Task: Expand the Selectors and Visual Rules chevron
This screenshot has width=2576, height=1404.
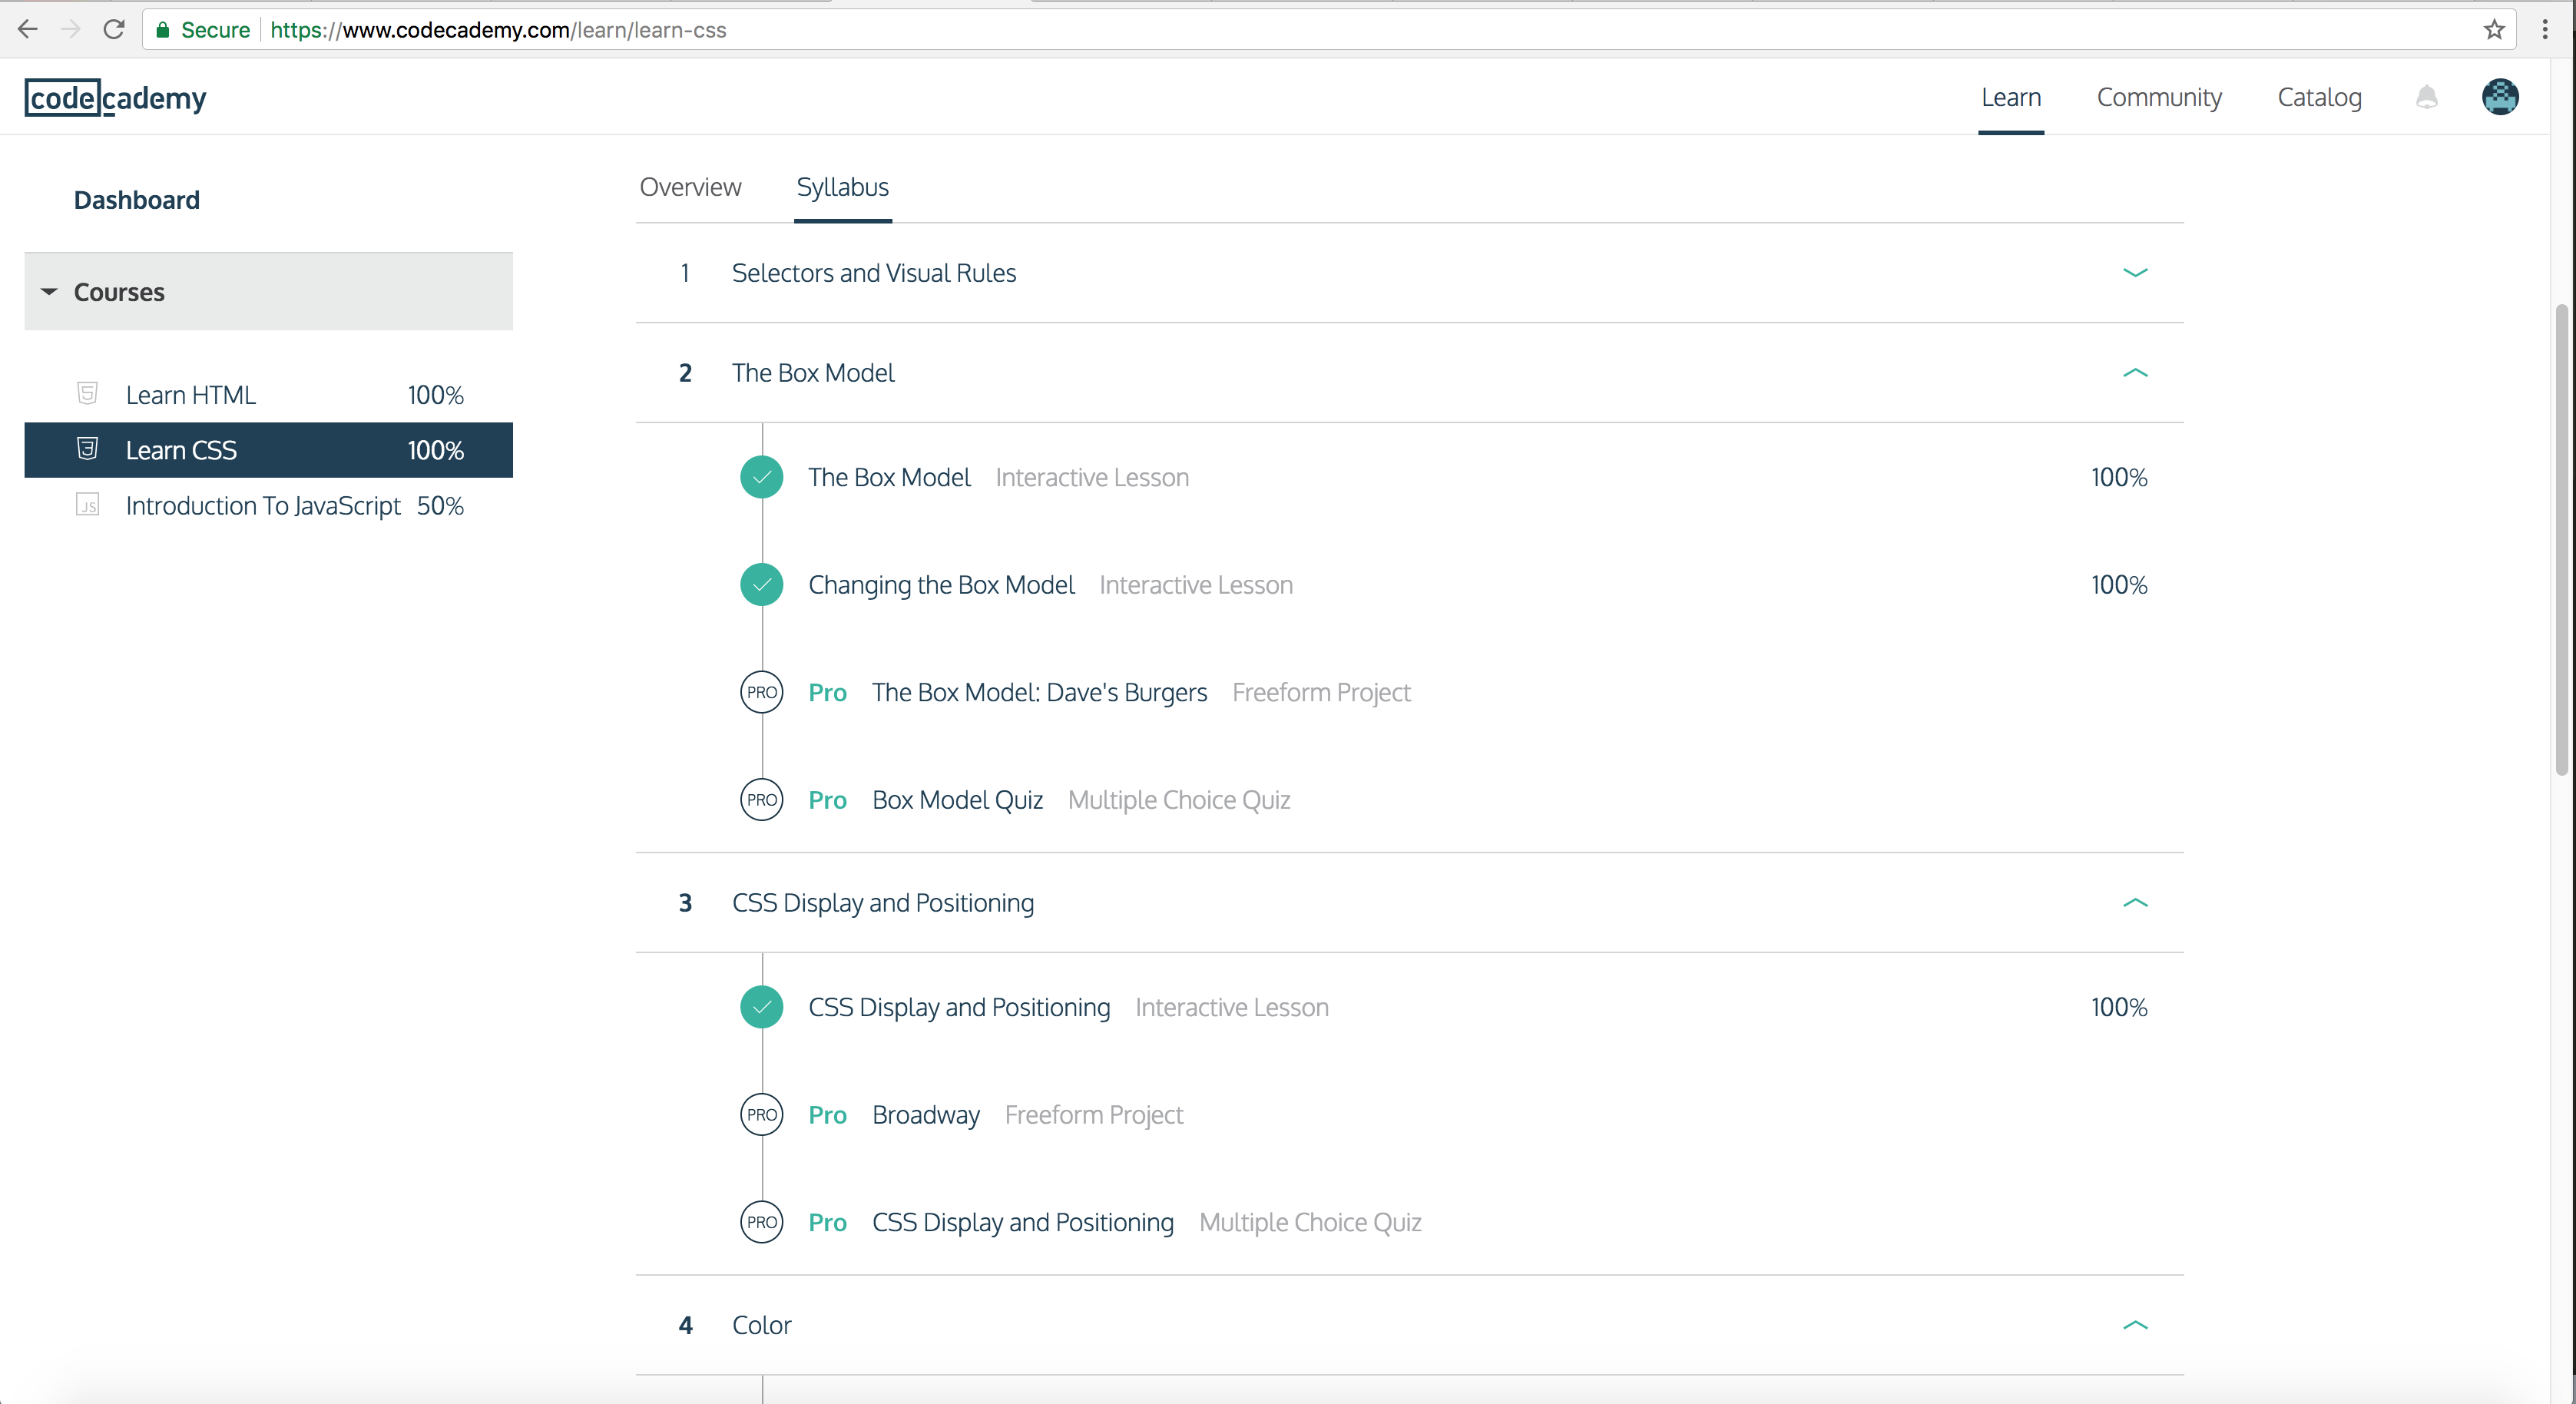Action: pos(2135,272)
